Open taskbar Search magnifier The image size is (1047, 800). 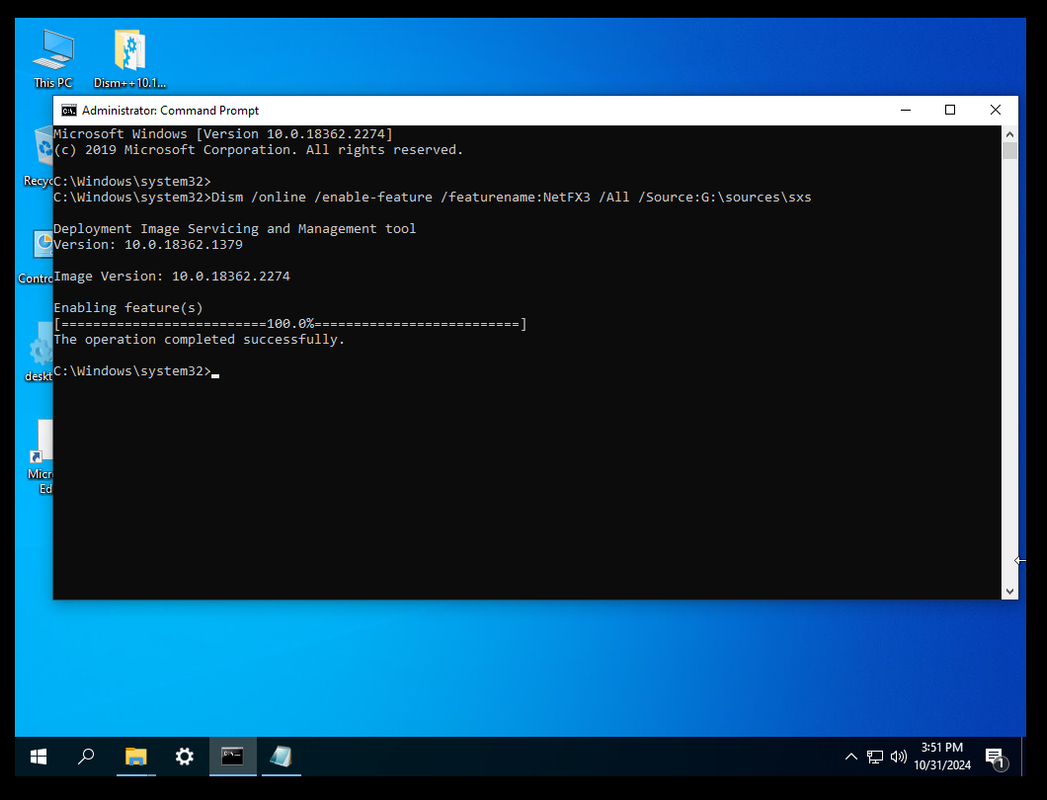pyautogui.click(x=85, y=757)
